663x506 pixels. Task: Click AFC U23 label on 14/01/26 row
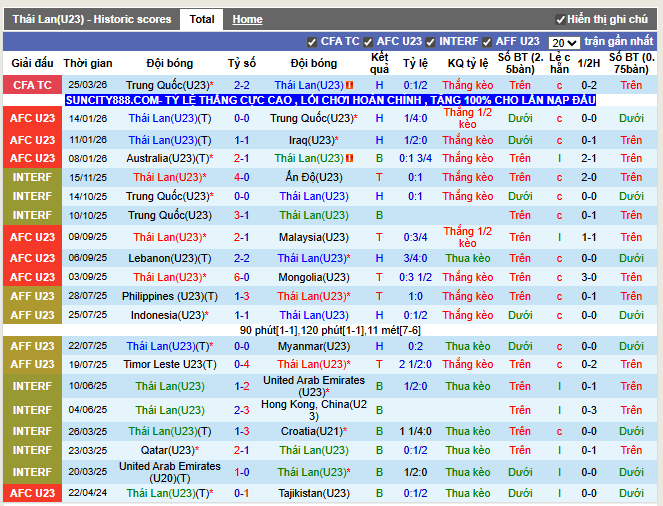pos(32,118)
